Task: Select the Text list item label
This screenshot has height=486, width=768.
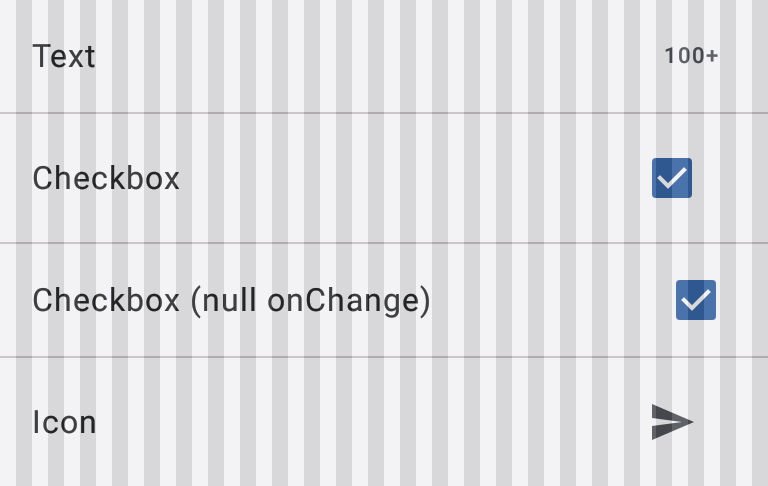Action: 64,56
